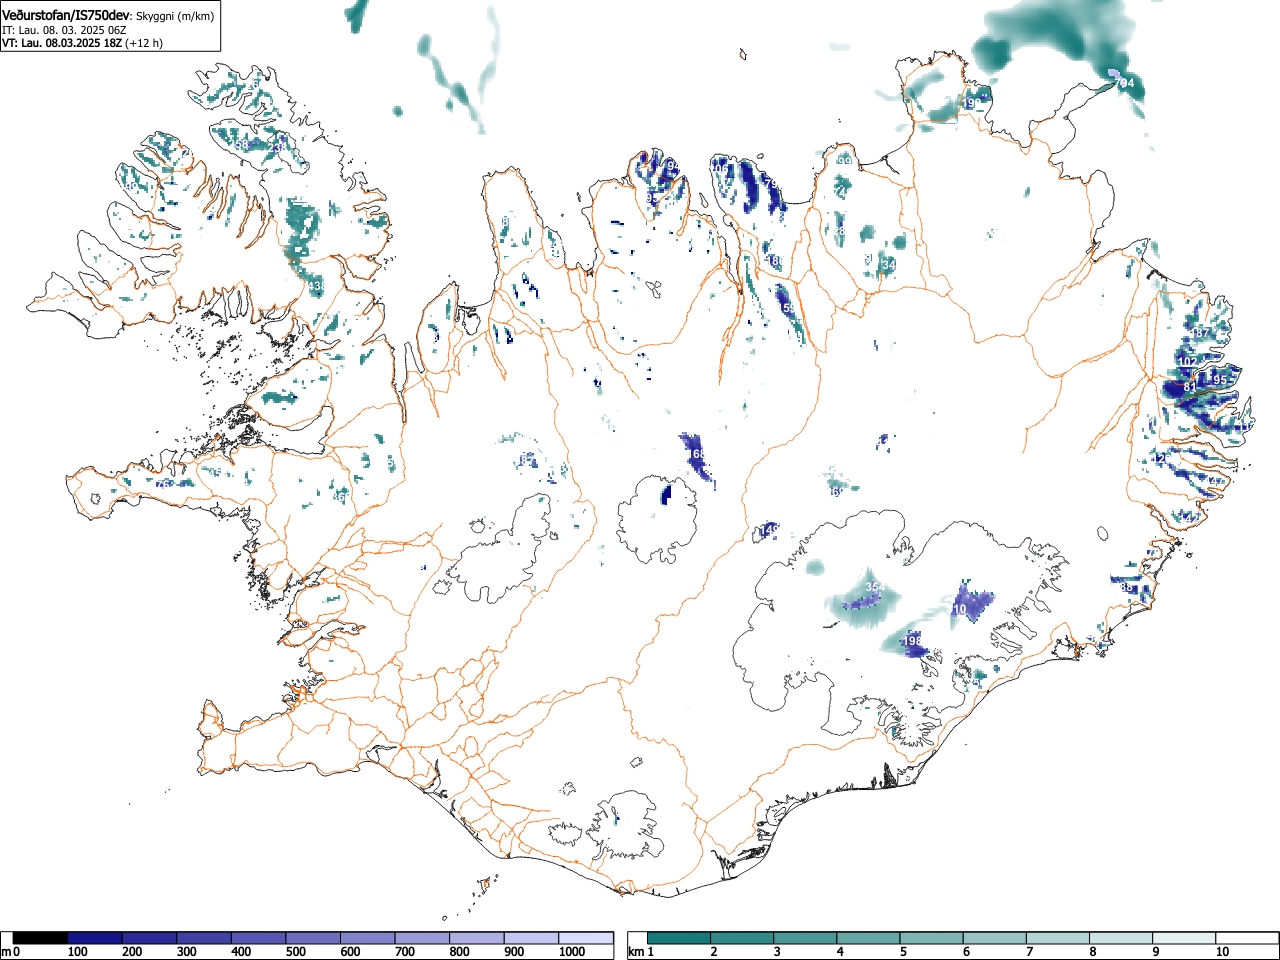Click the '354' visibility value on glacier
1280x960 pixels.
875,587
